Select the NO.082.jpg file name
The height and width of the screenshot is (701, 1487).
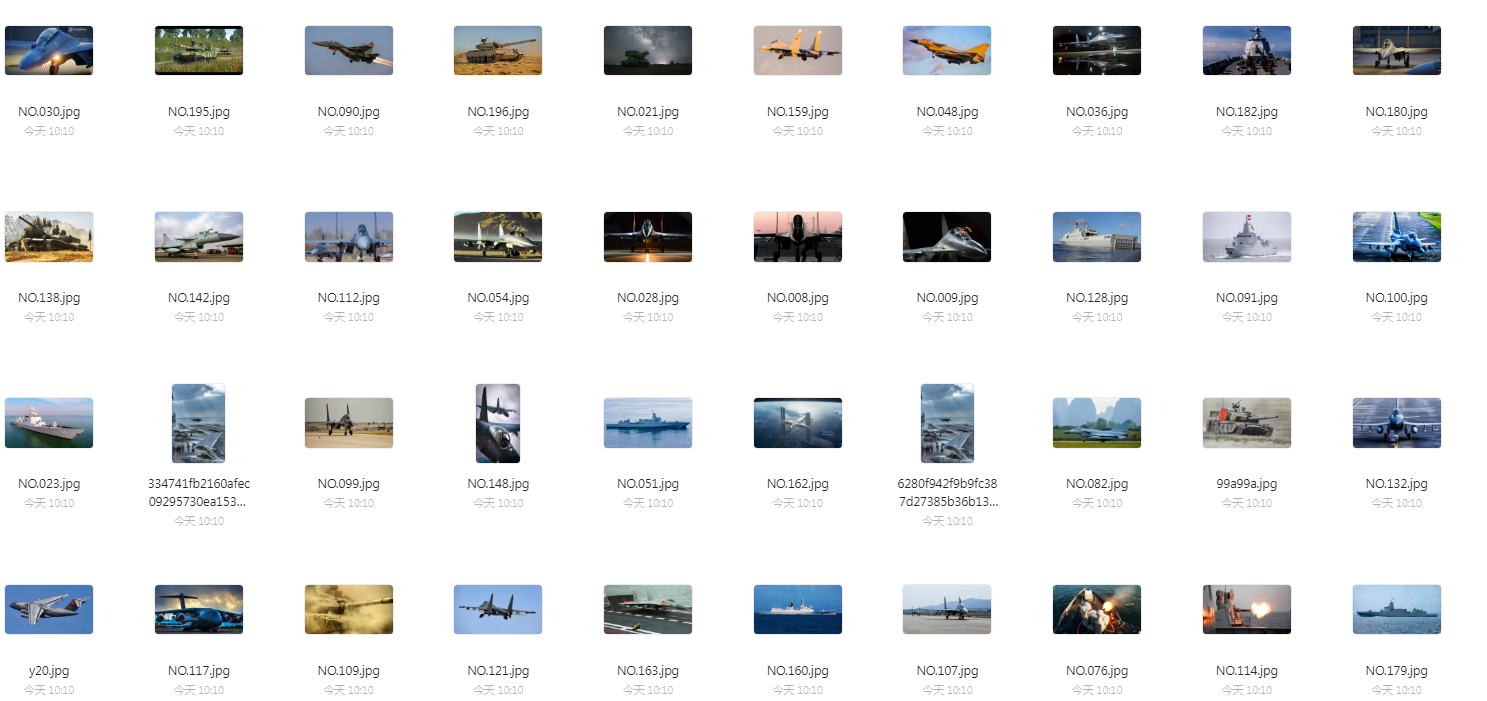1097,484
